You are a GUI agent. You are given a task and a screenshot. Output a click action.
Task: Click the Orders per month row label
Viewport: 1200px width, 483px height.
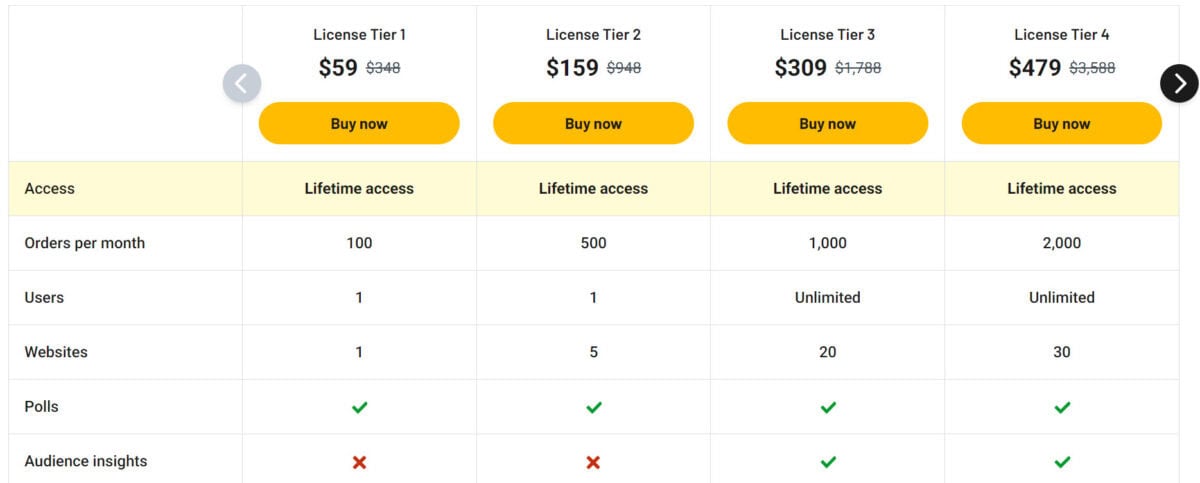click(x=84, y=243)
